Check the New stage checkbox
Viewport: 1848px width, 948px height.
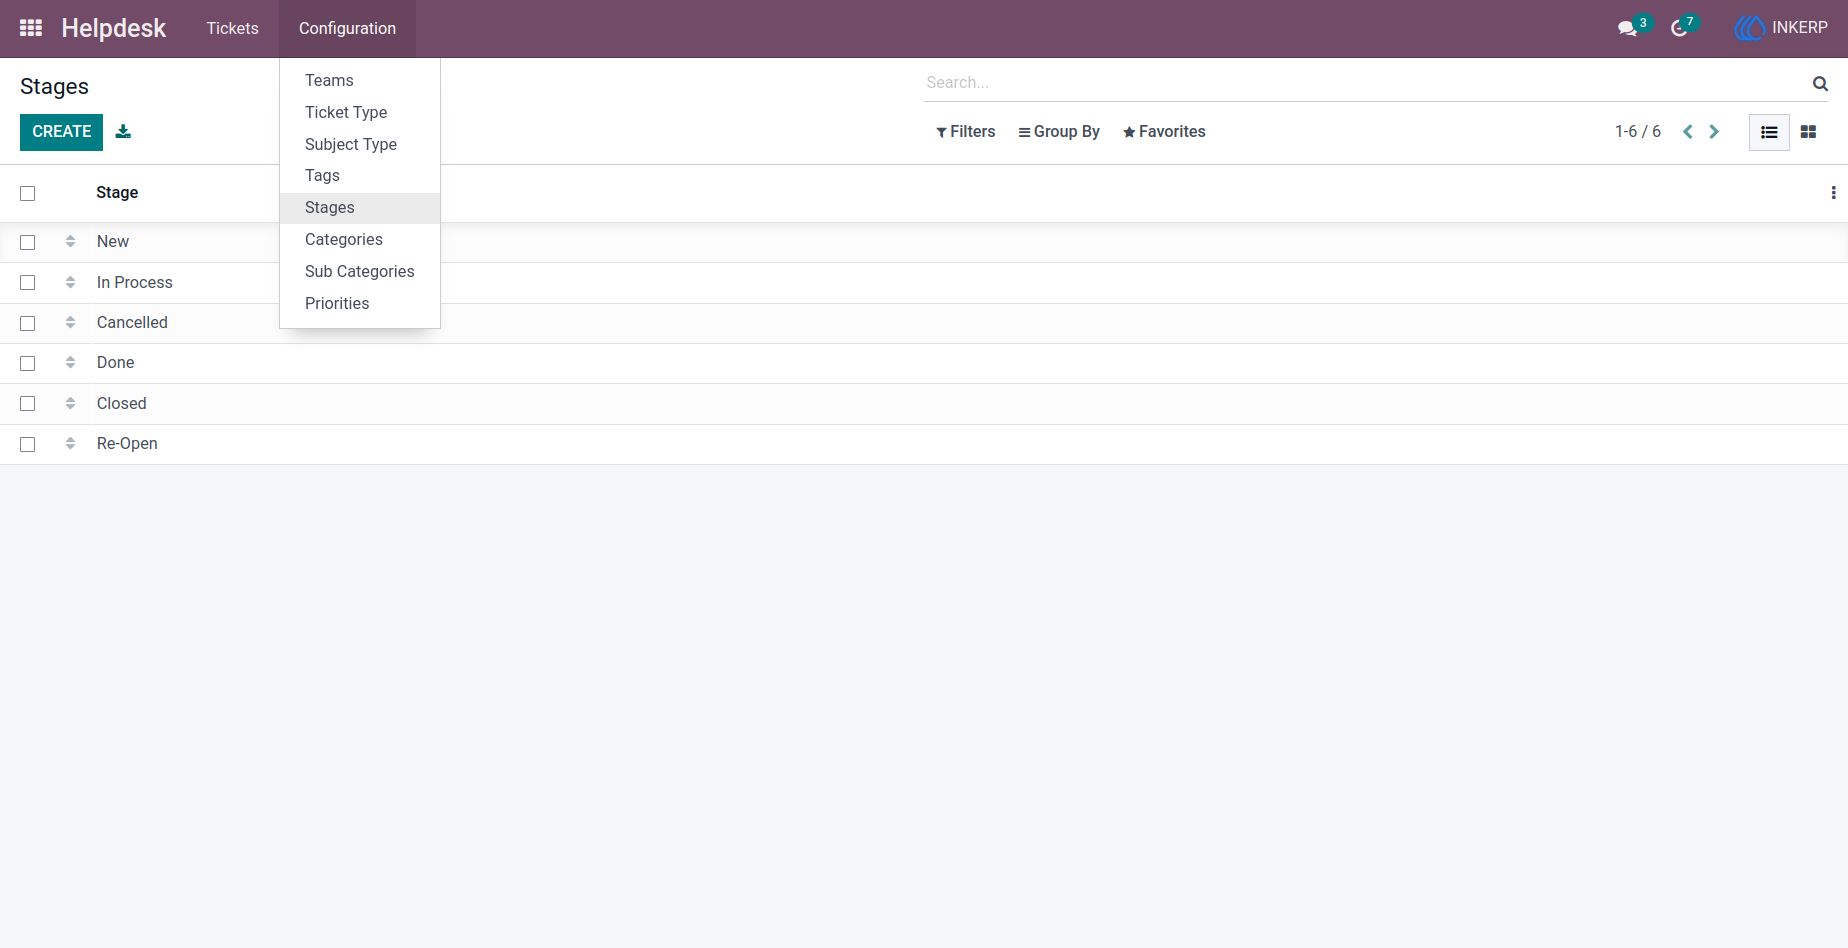[28, 242]
